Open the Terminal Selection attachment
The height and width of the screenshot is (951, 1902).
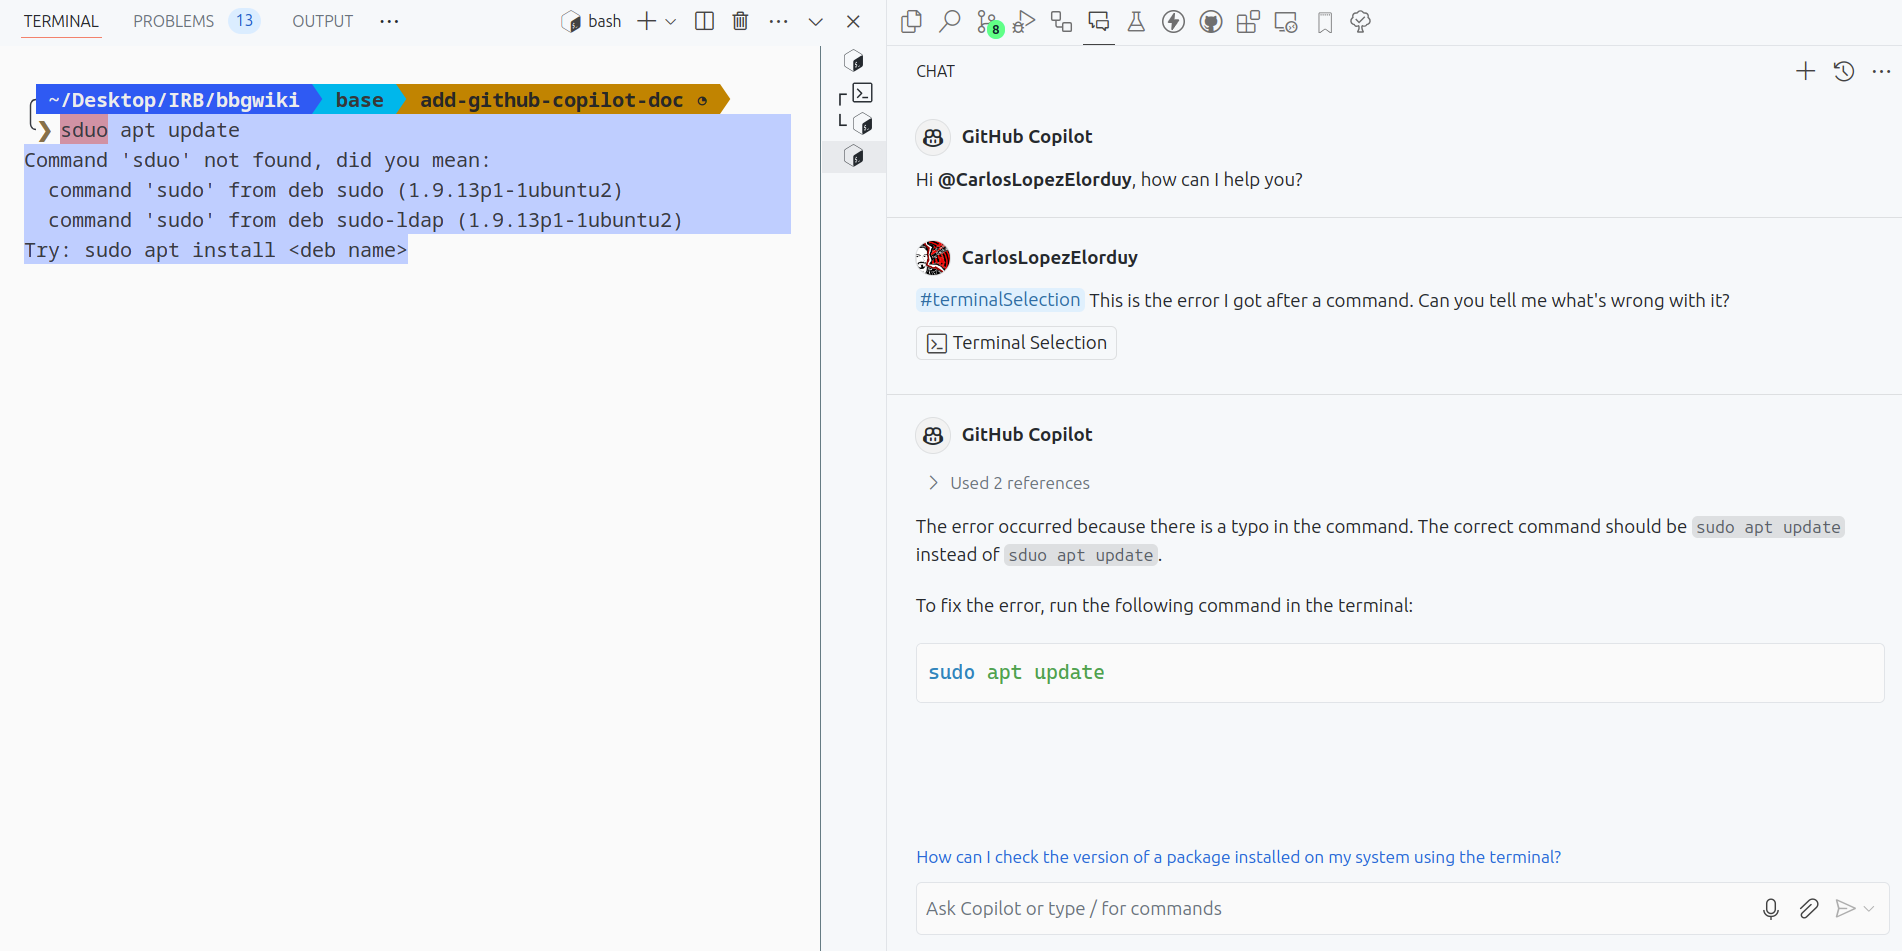(1016, 343)
